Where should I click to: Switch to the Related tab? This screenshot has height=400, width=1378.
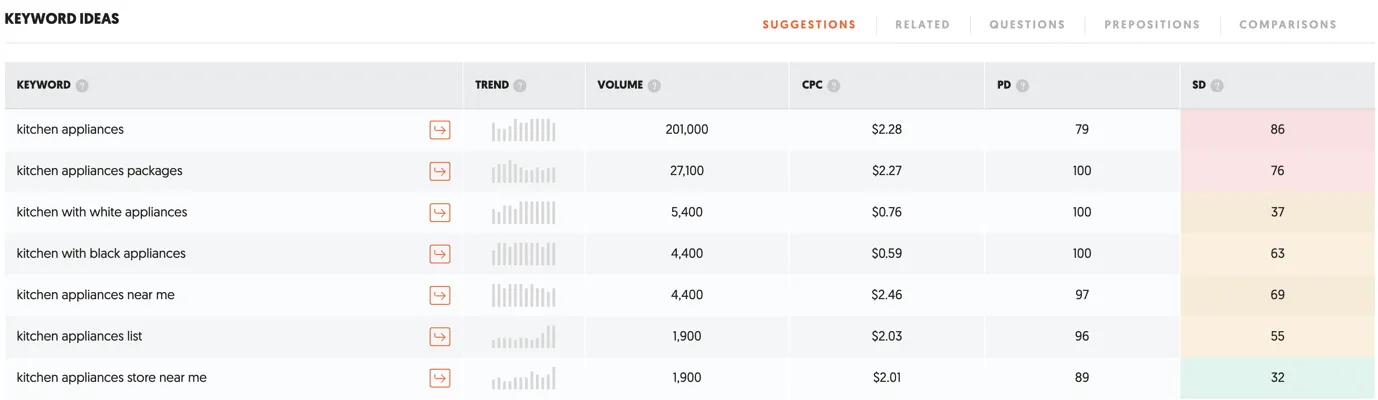point(922,25)
